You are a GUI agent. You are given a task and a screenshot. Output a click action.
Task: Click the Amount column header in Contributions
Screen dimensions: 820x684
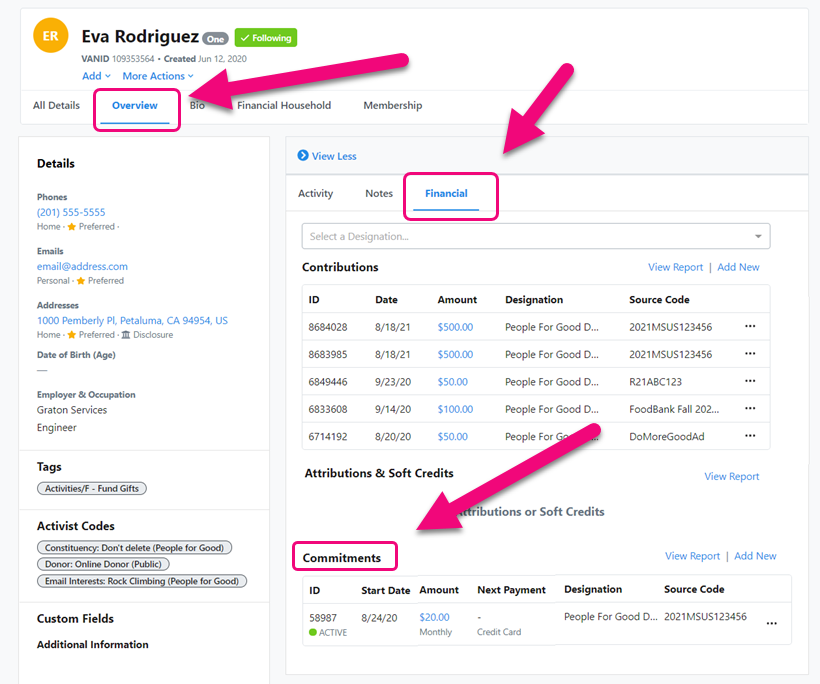(x=457, y=300)
